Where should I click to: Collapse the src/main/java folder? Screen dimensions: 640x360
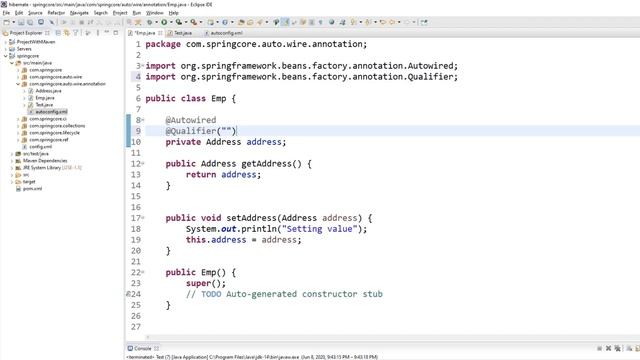pos(12,63)
